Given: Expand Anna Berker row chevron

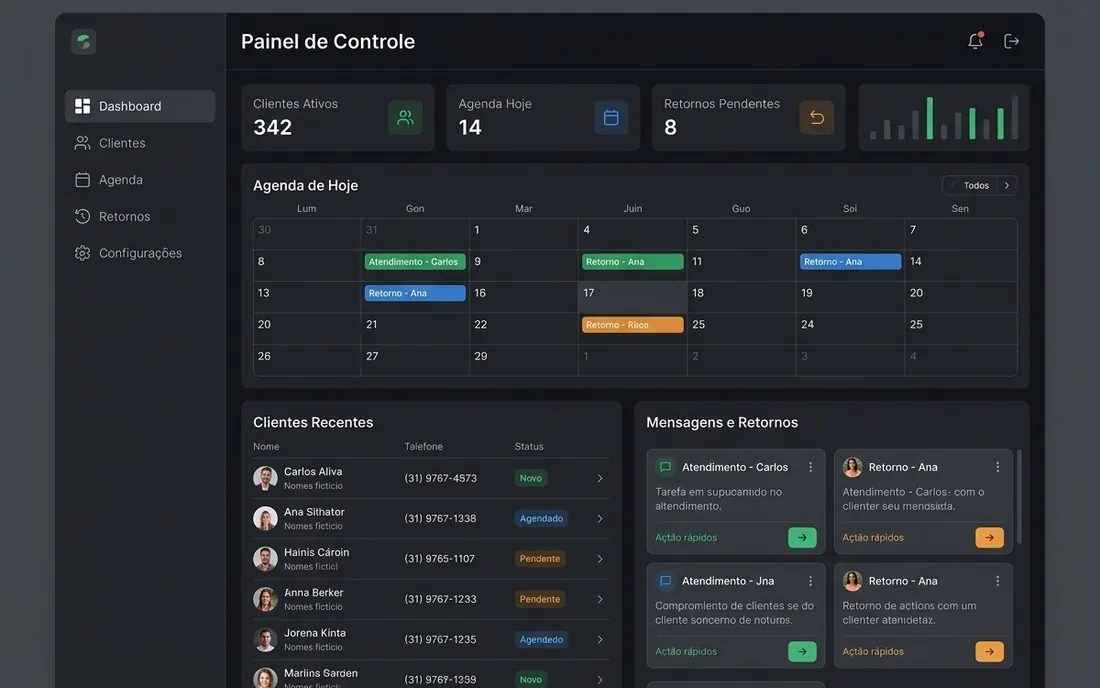Looking at the screenshot, I should [x=600, y=600].
